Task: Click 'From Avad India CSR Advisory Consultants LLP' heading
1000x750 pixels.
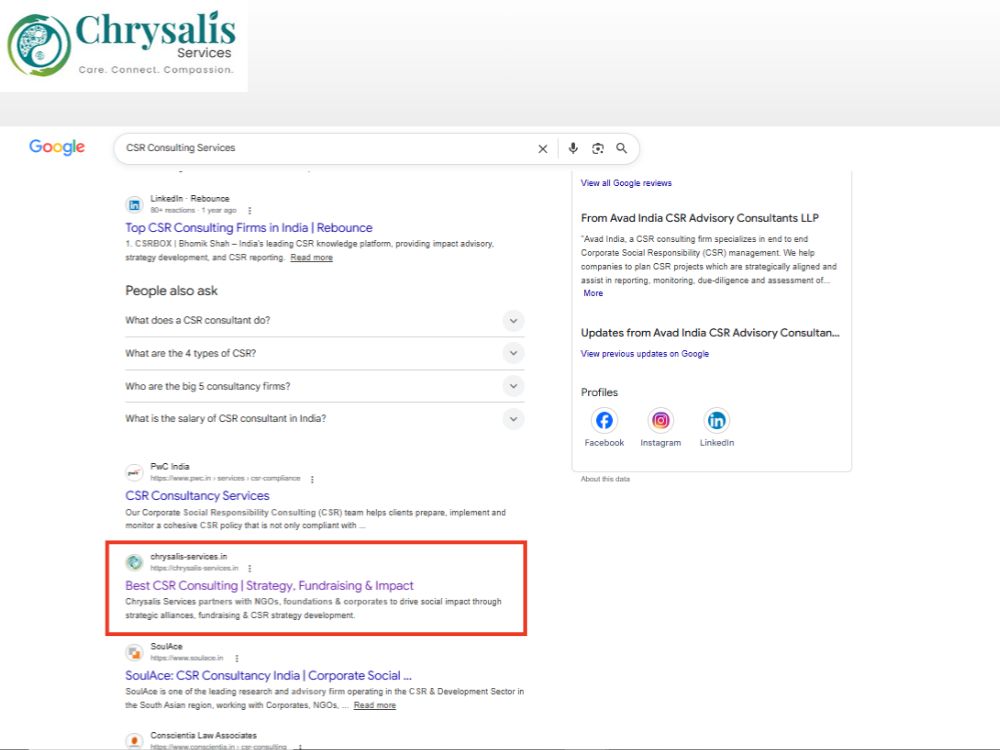Action: click(700, 218)
